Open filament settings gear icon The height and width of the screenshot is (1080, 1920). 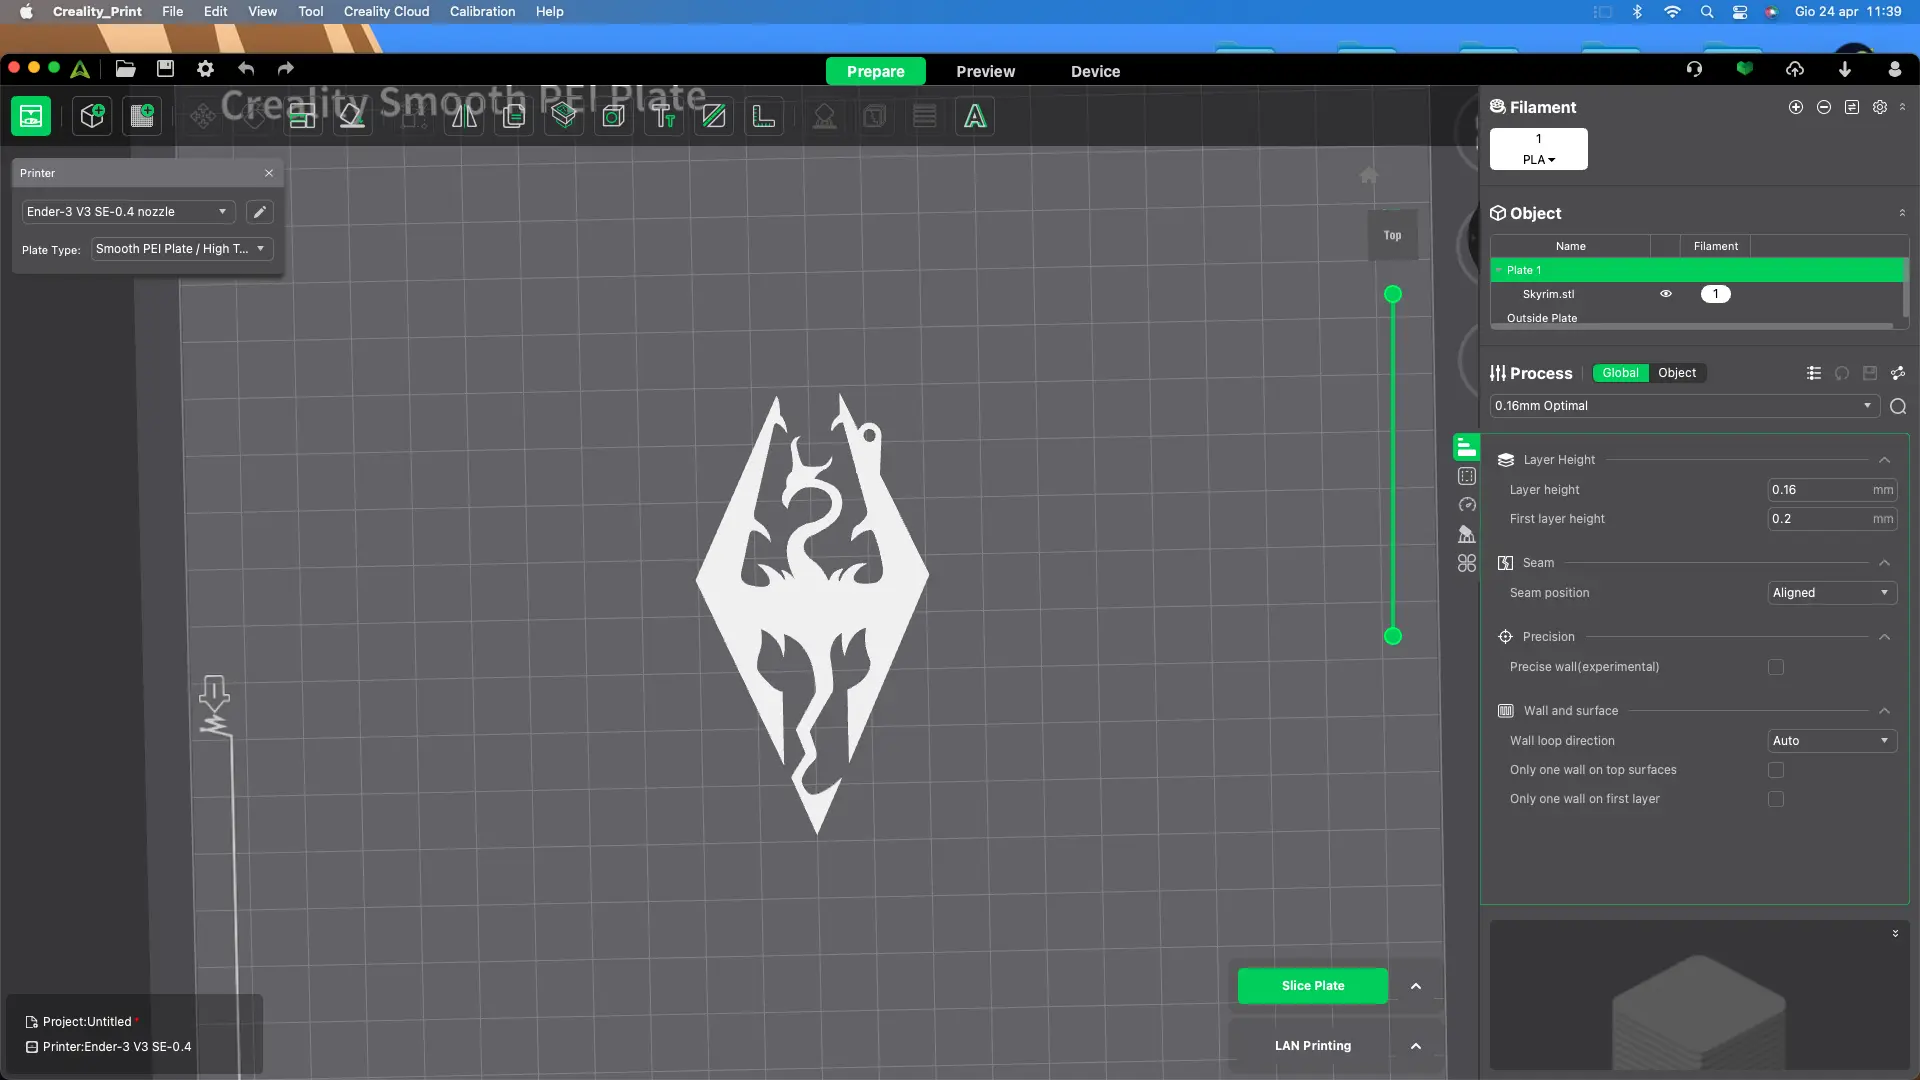(x=1880, y=107)
